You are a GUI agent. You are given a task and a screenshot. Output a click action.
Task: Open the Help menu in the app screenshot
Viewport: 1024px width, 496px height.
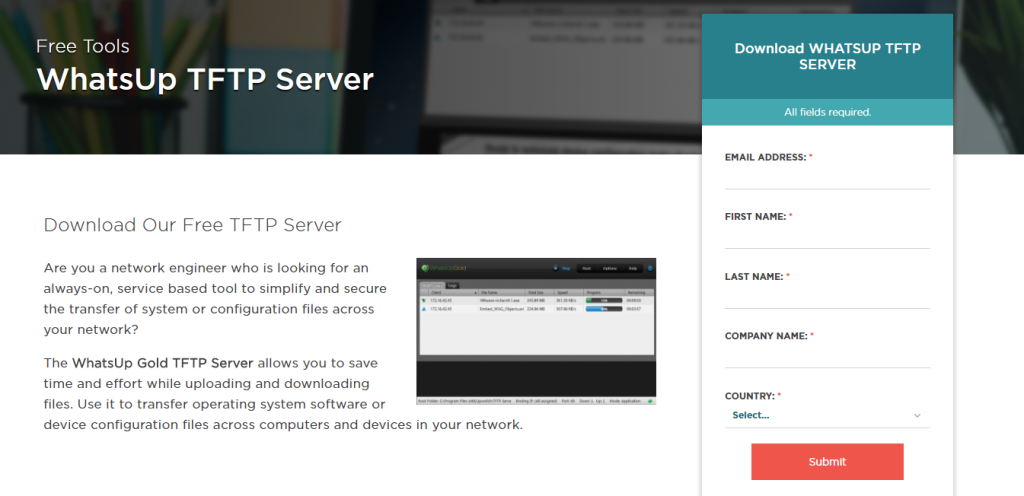tap(632, 268)
